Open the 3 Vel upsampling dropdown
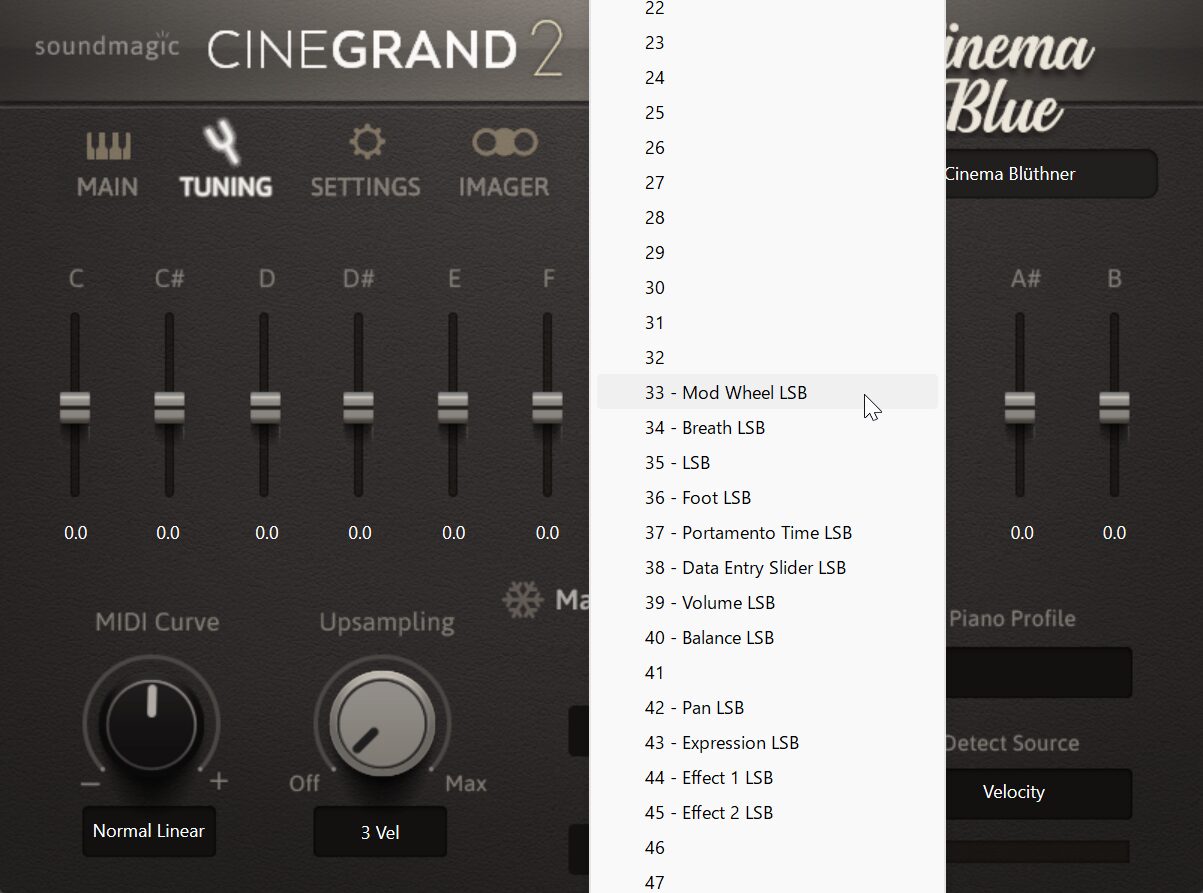The width and height of the screenshot is (1203, 893). (x=380, y=832)
